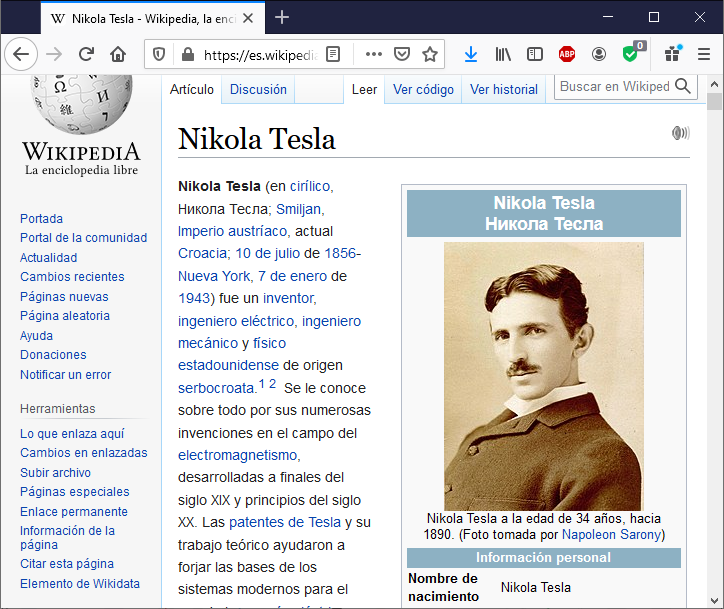Image resolution: width=724 pixels, height=609 pixels.
Task: Toggle the sidebar view
Action: coord(535,54)
